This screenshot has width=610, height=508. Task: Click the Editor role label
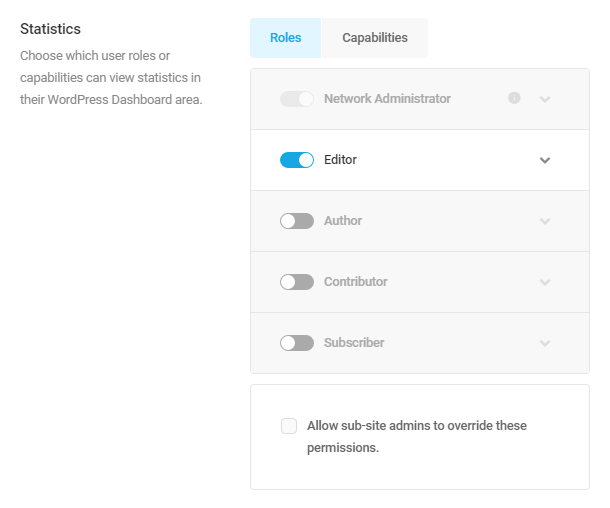click(340, 159)
